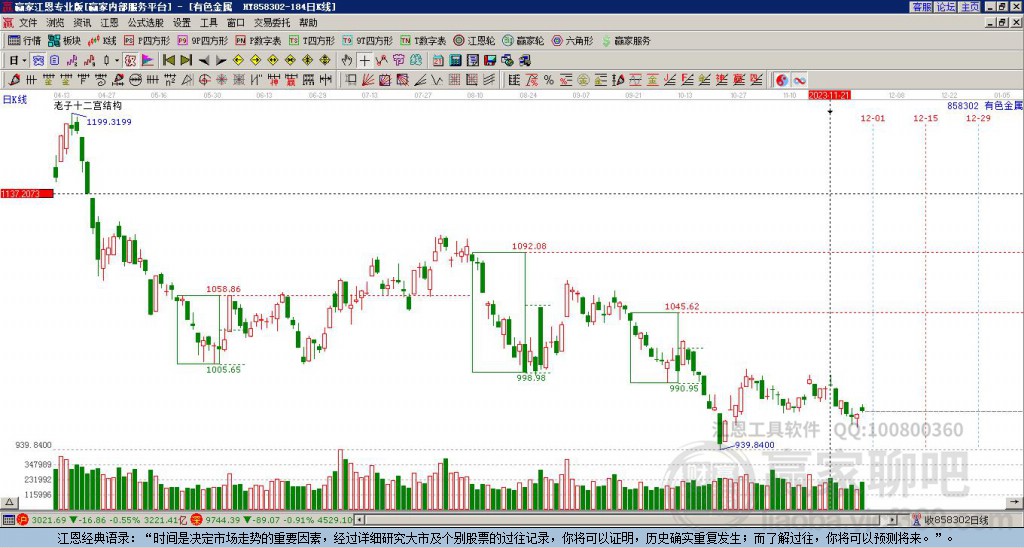Switch to K线 view
Image resolution: width=1024 pixels, height=548 pixels.
(102, 40)
